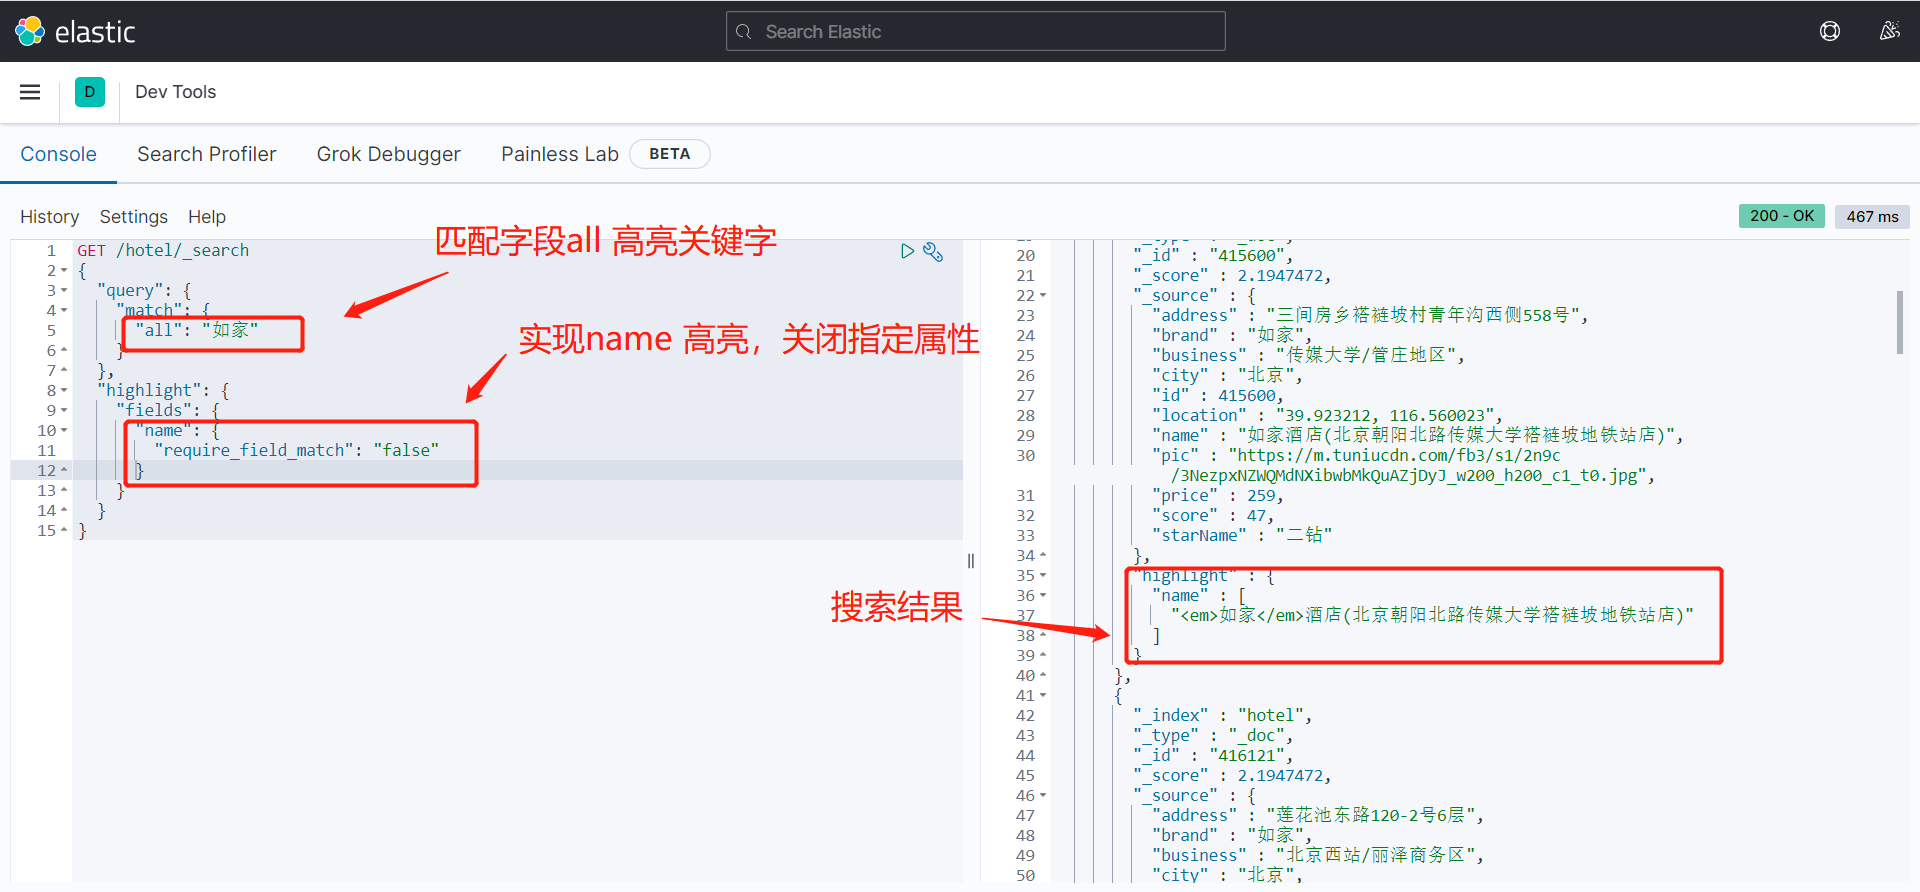Click the response pane vertical scrollbar
This screenshot has height=892, width=1920.
[x=1899, y=322]
